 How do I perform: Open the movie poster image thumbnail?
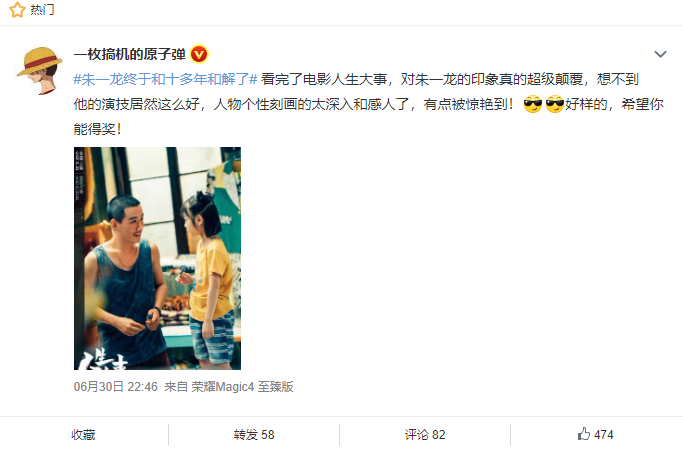(x=157, y=258)
